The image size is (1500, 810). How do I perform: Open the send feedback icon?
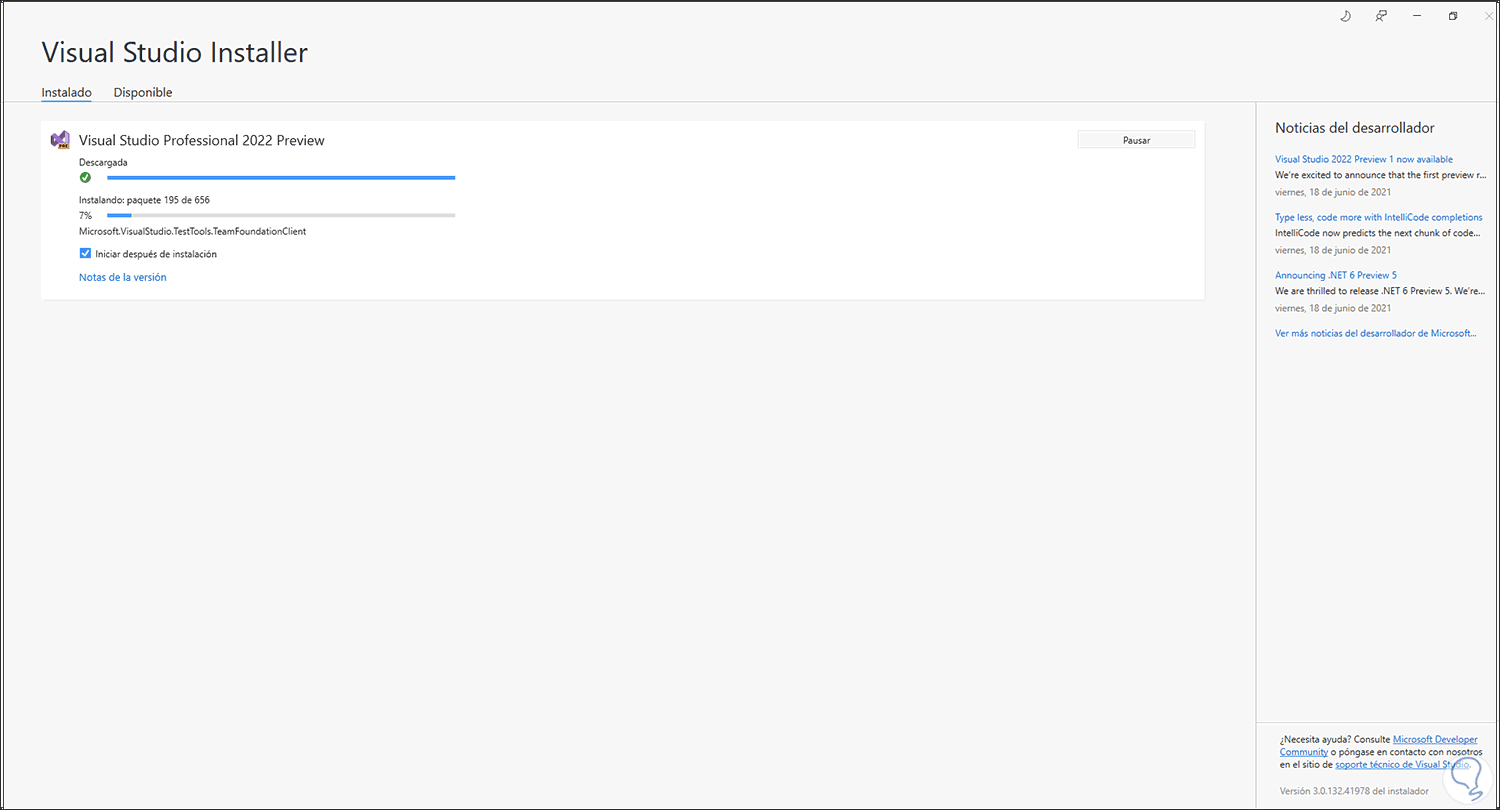(x=1381, y=16)
